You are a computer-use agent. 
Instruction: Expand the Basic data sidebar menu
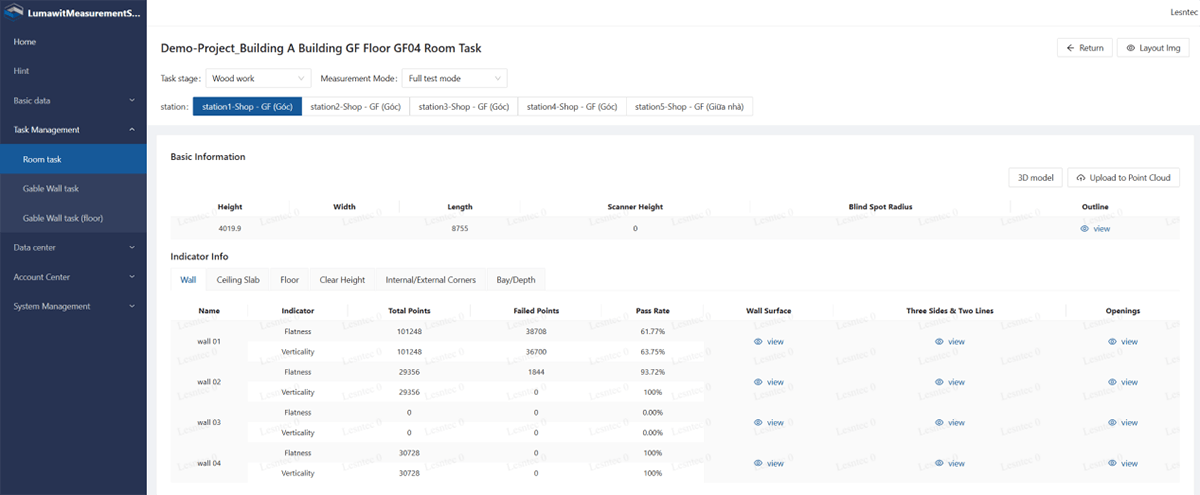point(73,100)
